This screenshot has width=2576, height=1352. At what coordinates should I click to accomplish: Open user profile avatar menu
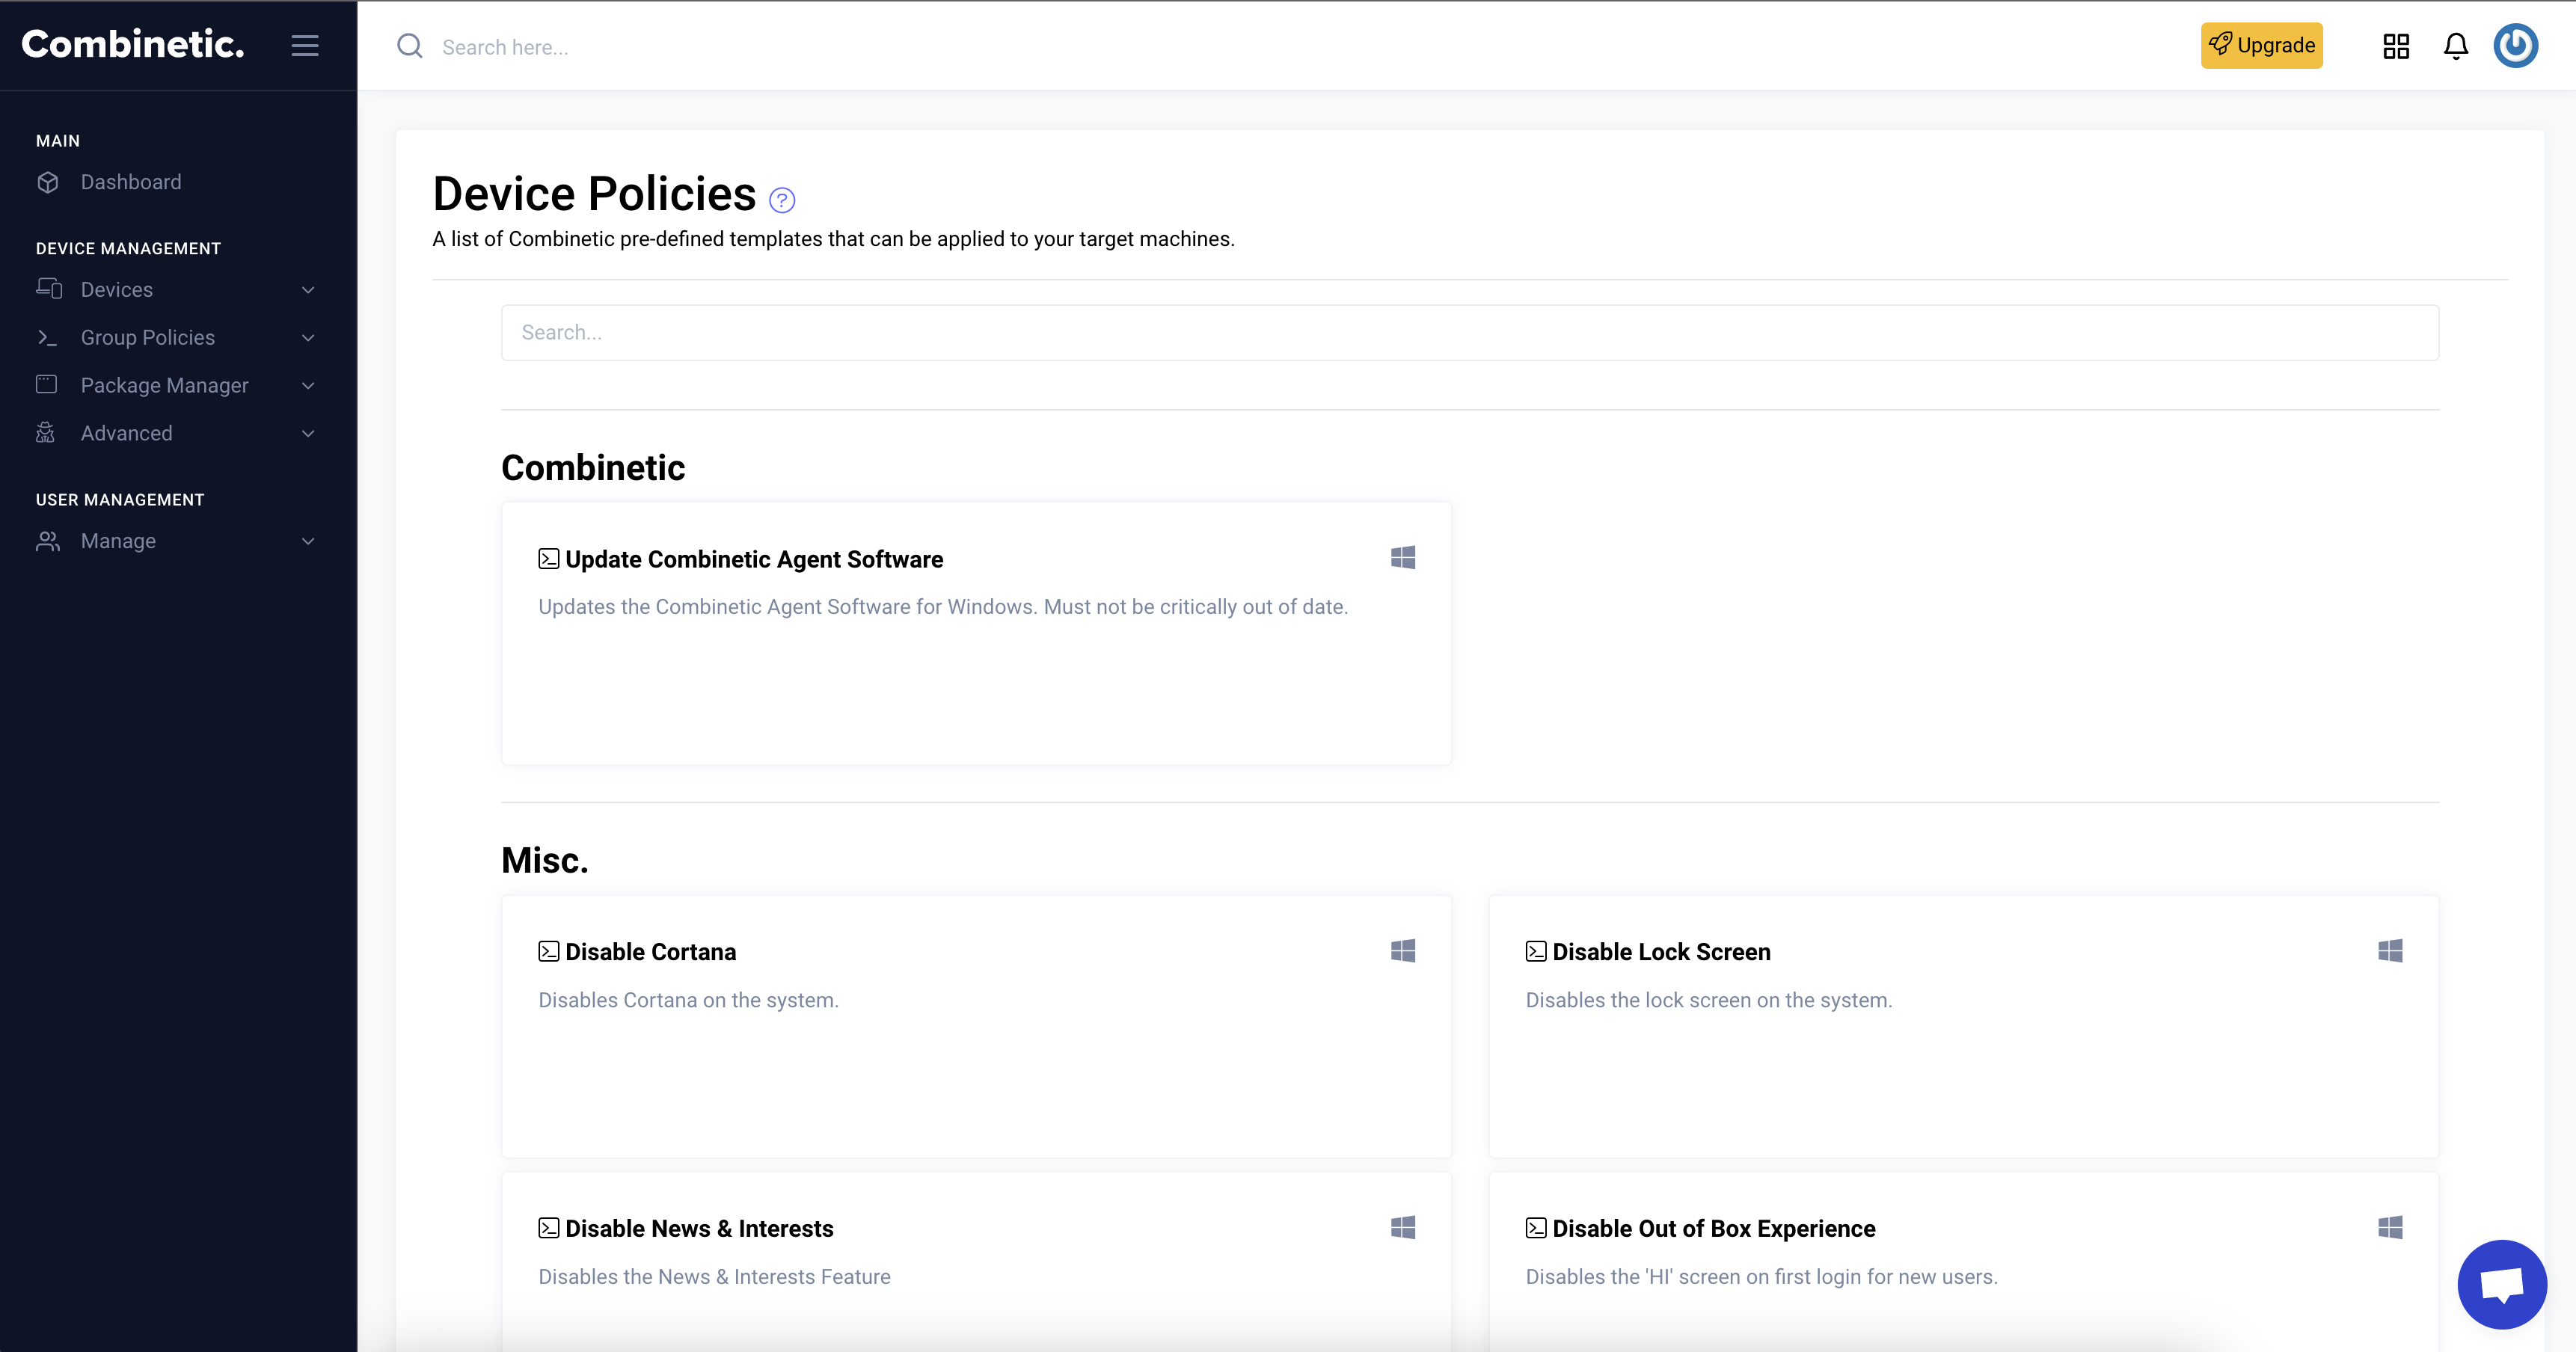click(2516, 45)
